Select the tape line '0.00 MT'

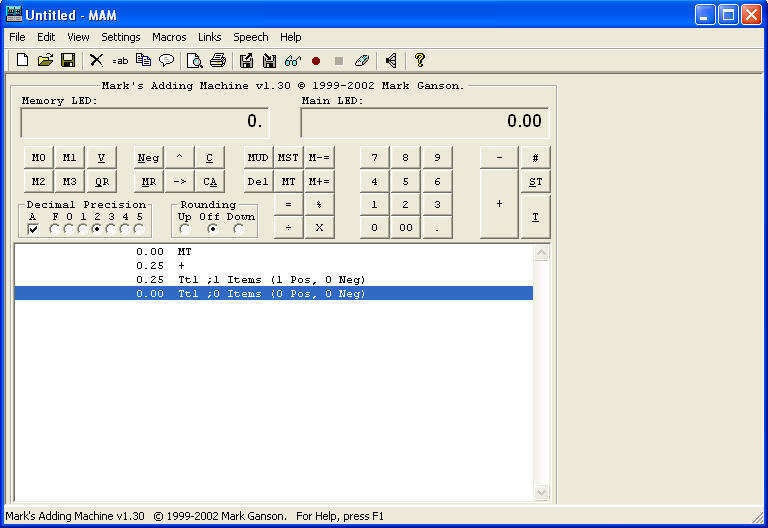pyautogui.click(x=274, y=252)
